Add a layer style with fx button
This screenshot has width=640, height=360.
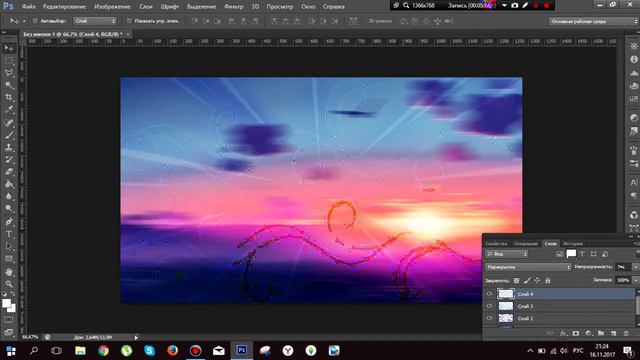click(x=563, y=333)
